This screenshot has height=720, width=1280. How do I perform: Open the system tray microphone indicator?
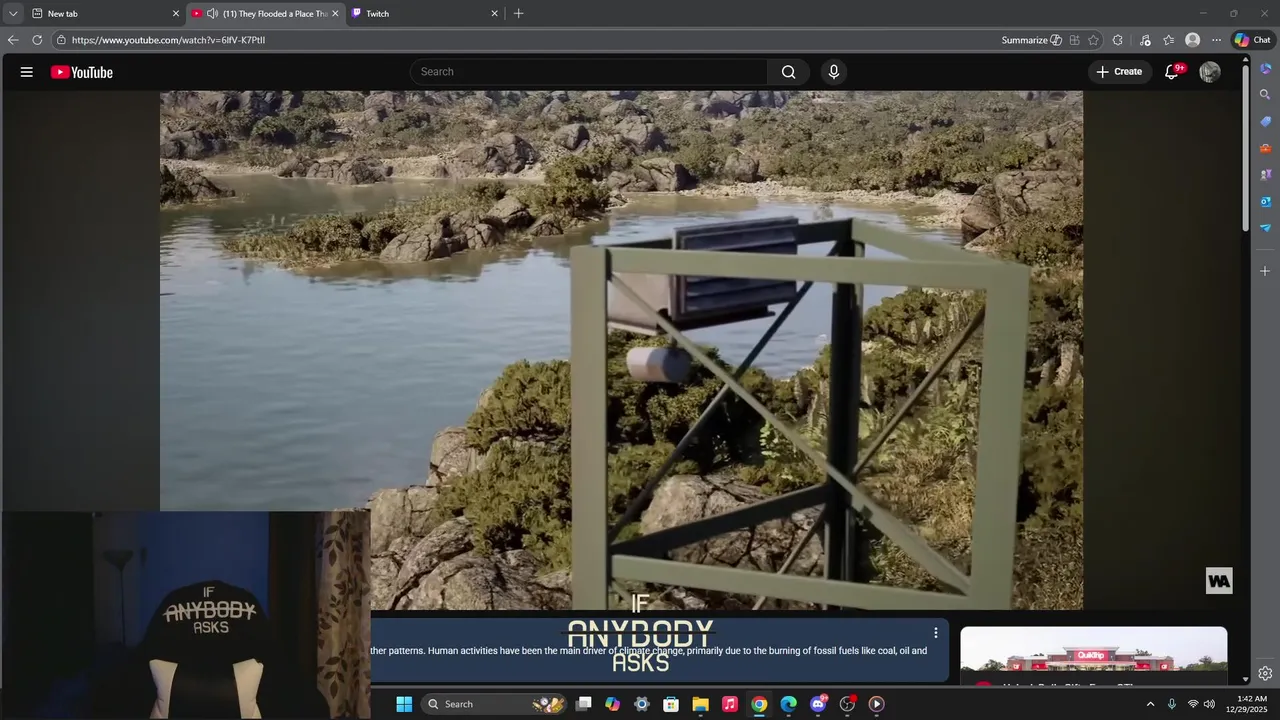click(x=1172, y=704)
